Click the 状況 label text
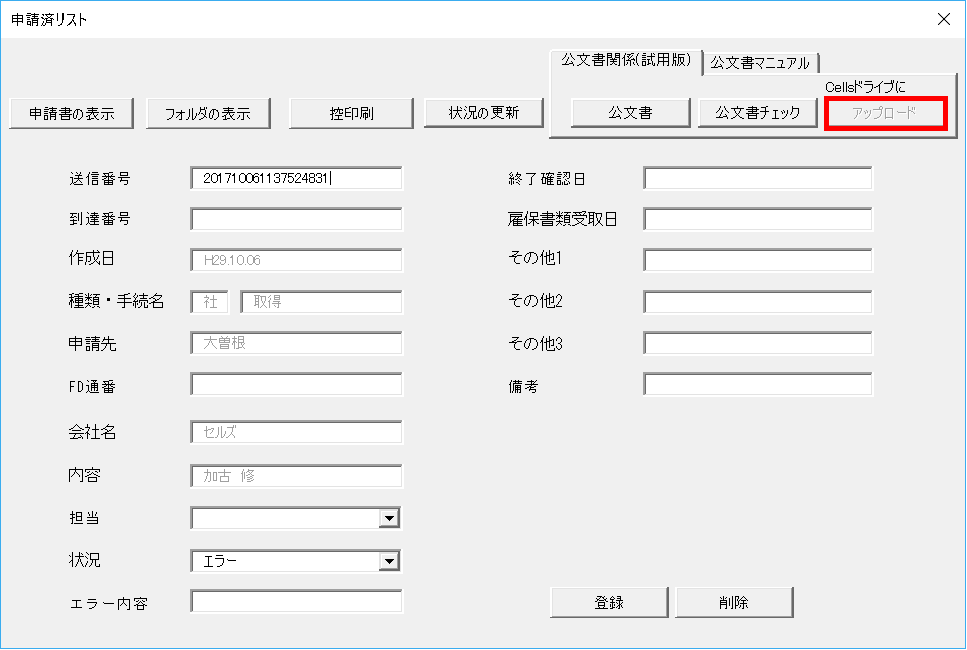This screenshot has width=967, height=650. click(x=84, y=560)
